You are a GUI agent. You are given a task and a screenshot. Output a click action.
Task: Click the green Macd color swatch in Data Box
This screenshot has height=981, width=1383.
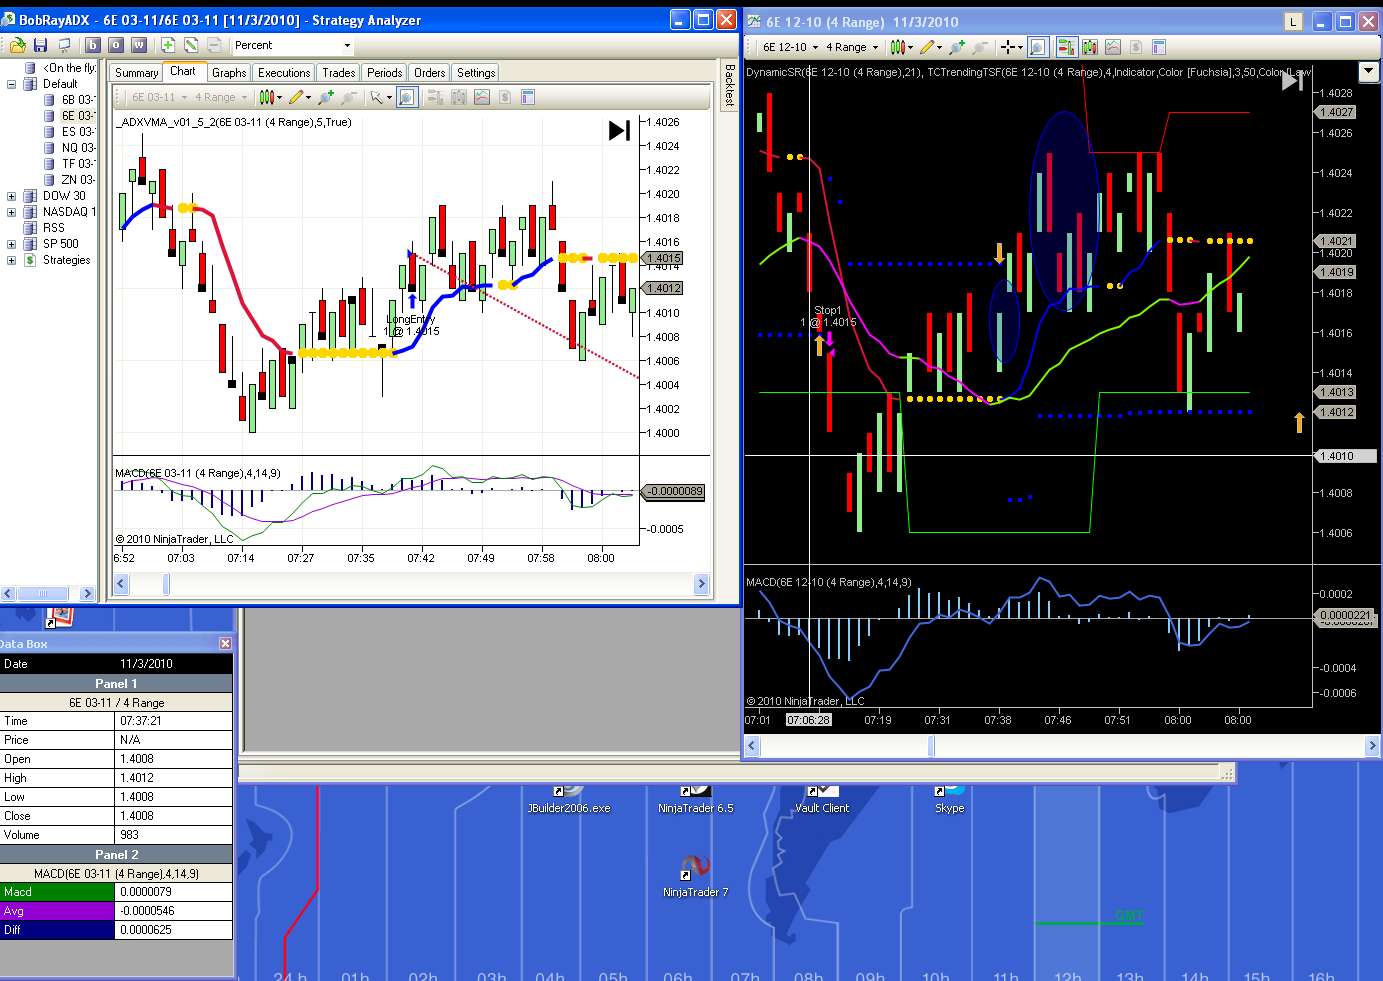(58, 892)
